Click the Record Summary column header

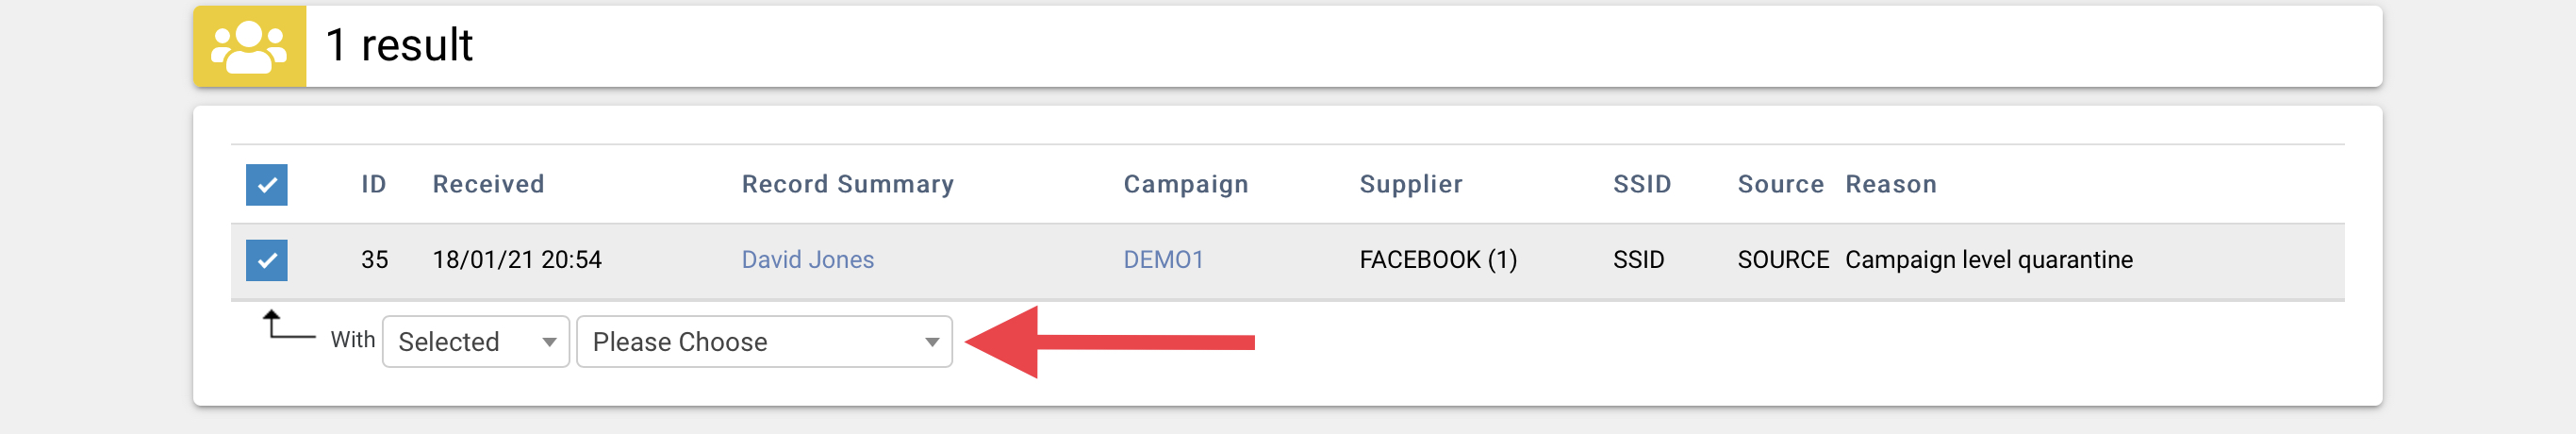pyautogui.click(x=848, y=184)
